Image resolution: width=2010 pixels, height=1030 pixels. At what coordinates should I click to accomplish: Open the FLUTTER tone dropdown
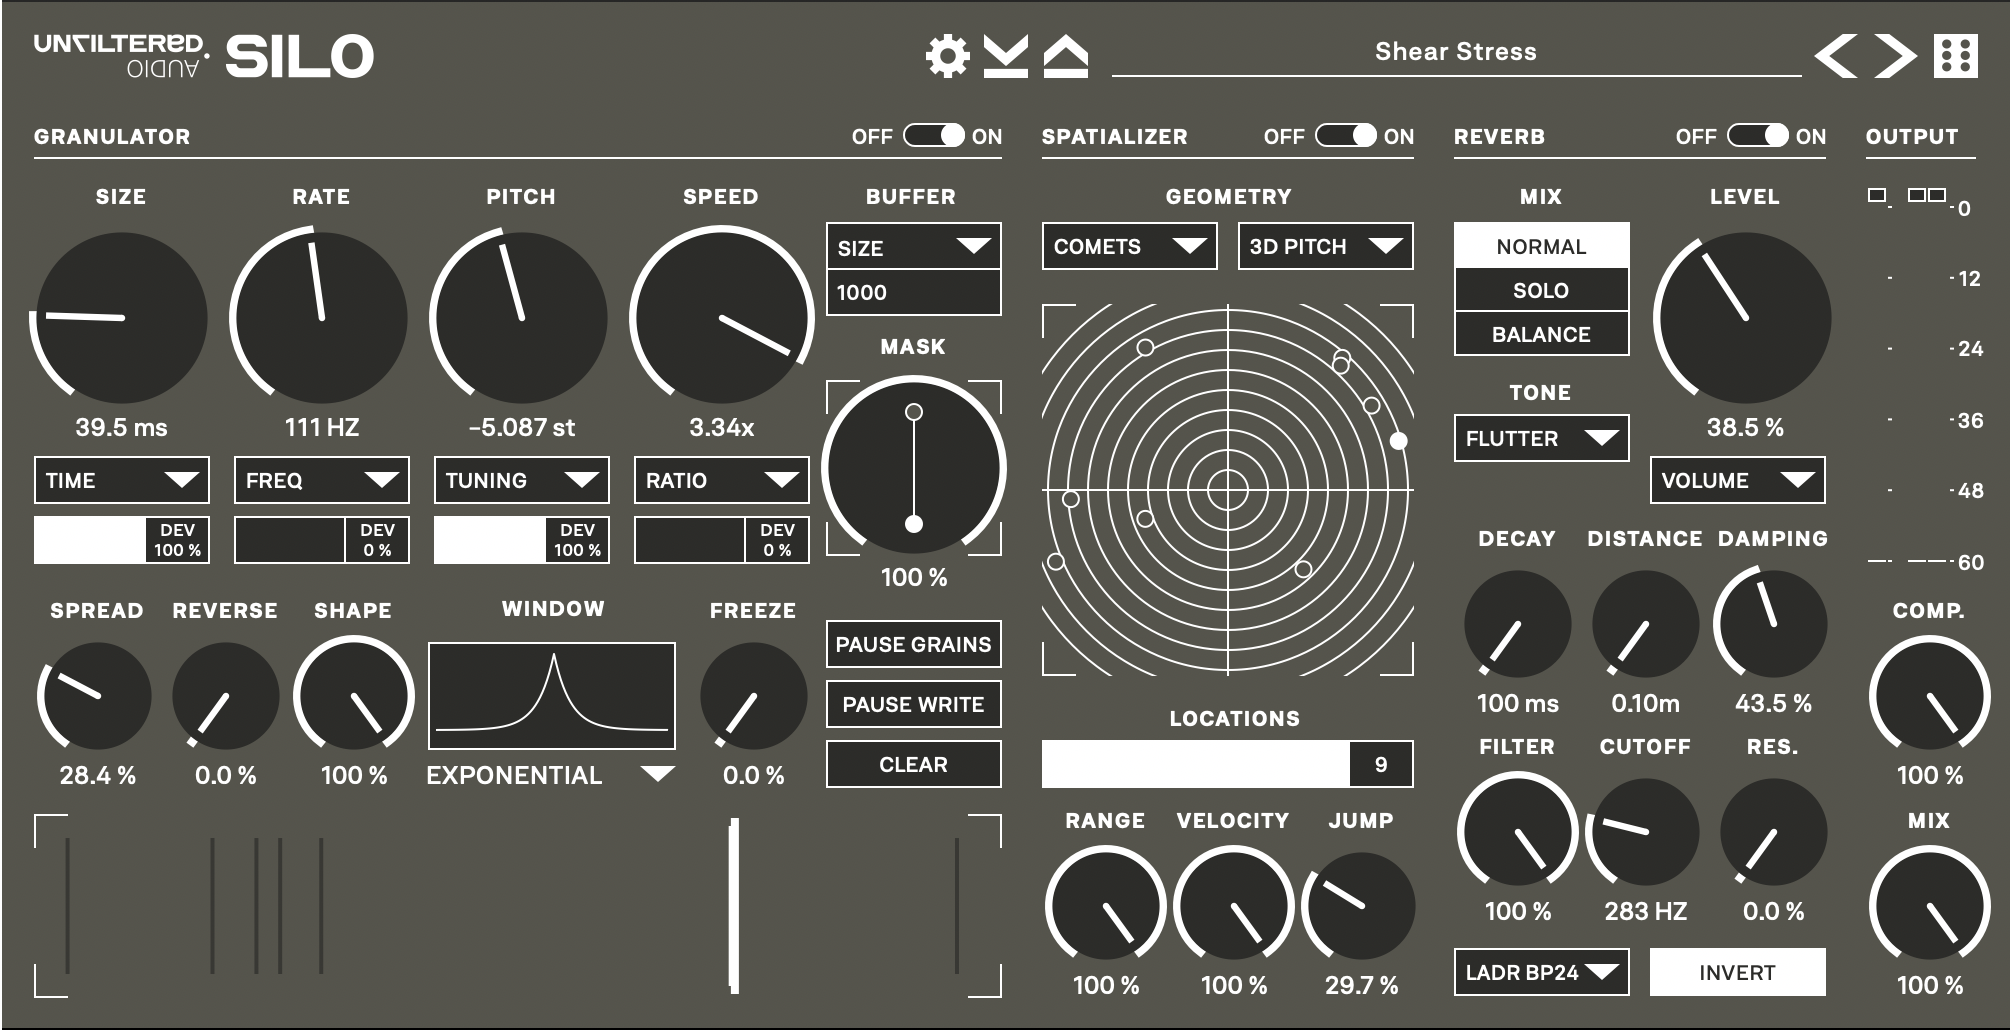1541,438
